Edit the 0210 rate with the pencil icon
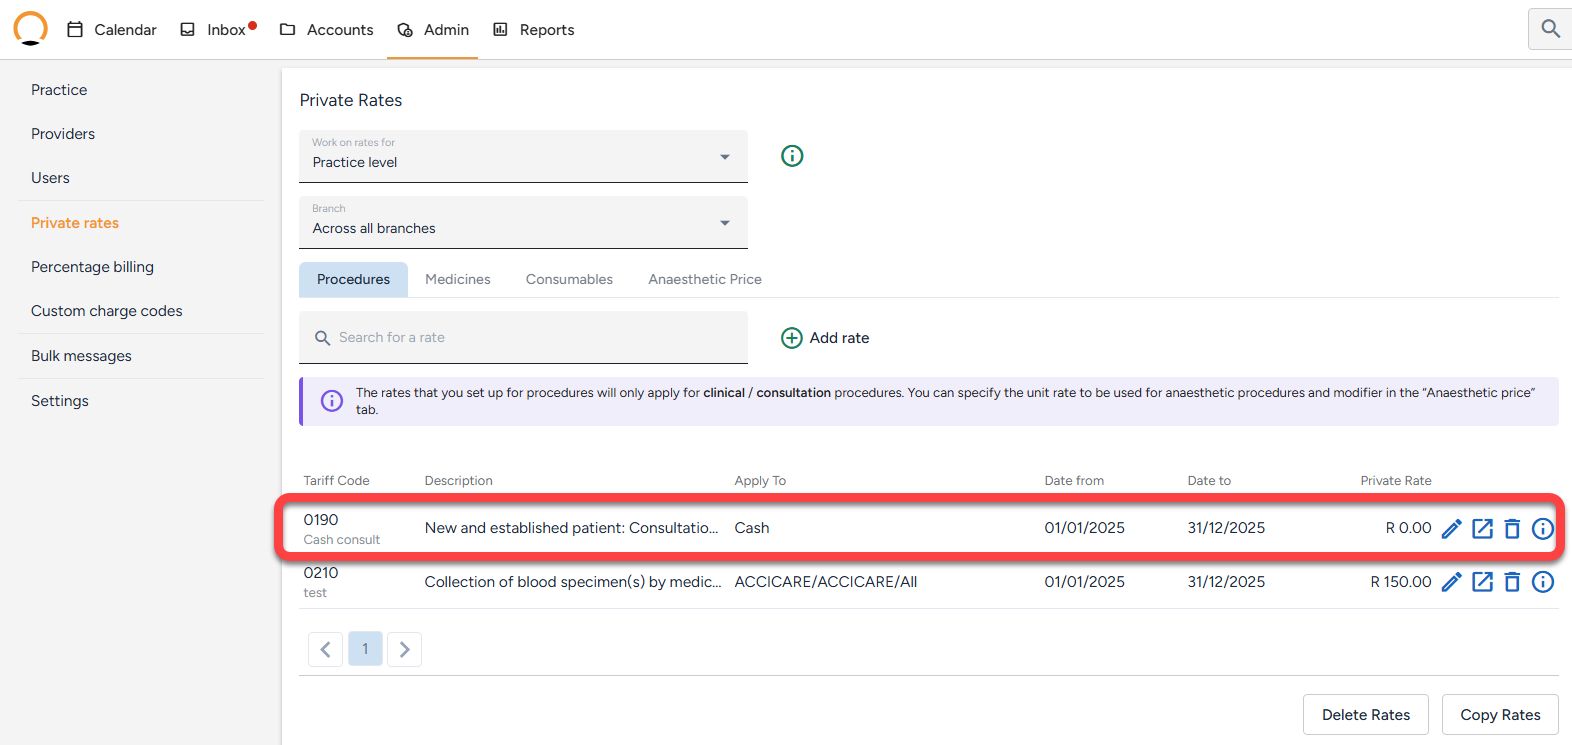The image size is (1572, 745). coord(1452,582)
